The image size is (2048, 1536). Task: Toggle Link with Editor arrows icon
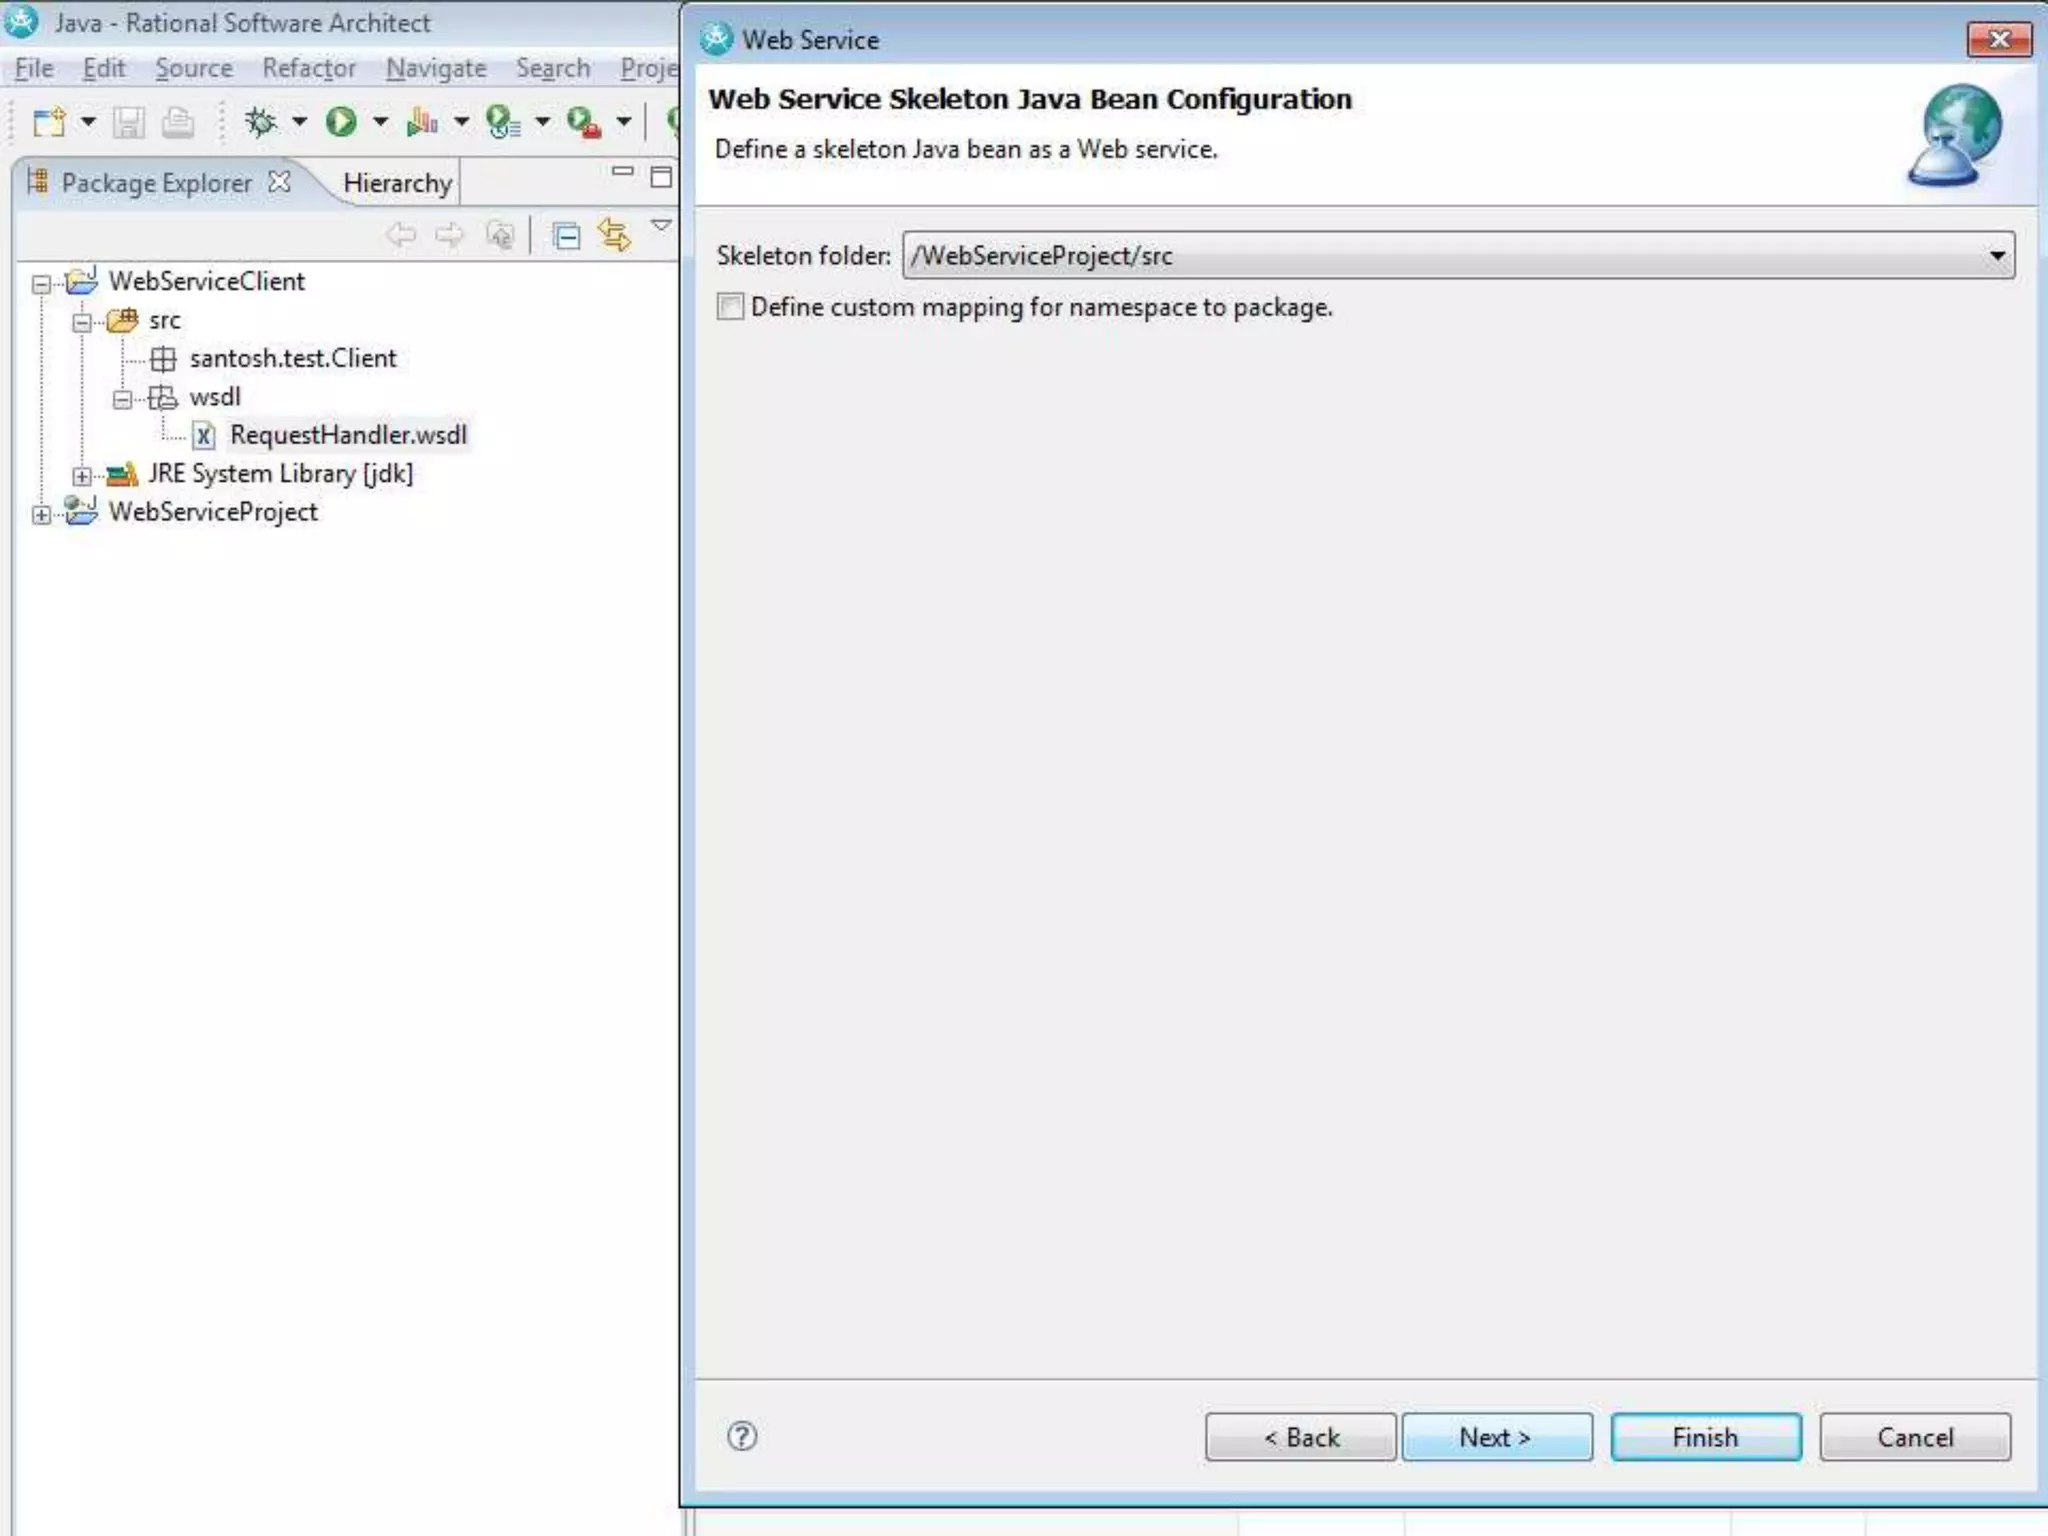click(x=614, y=236)
